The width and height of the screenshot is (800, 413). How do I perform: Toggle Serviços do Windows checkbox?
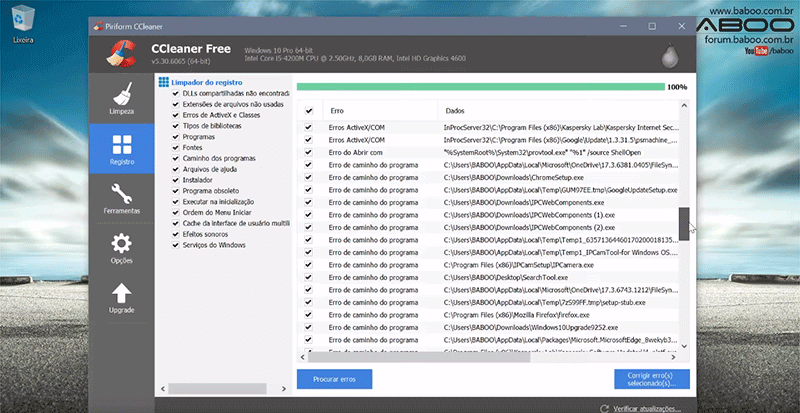tap(176, 245)
